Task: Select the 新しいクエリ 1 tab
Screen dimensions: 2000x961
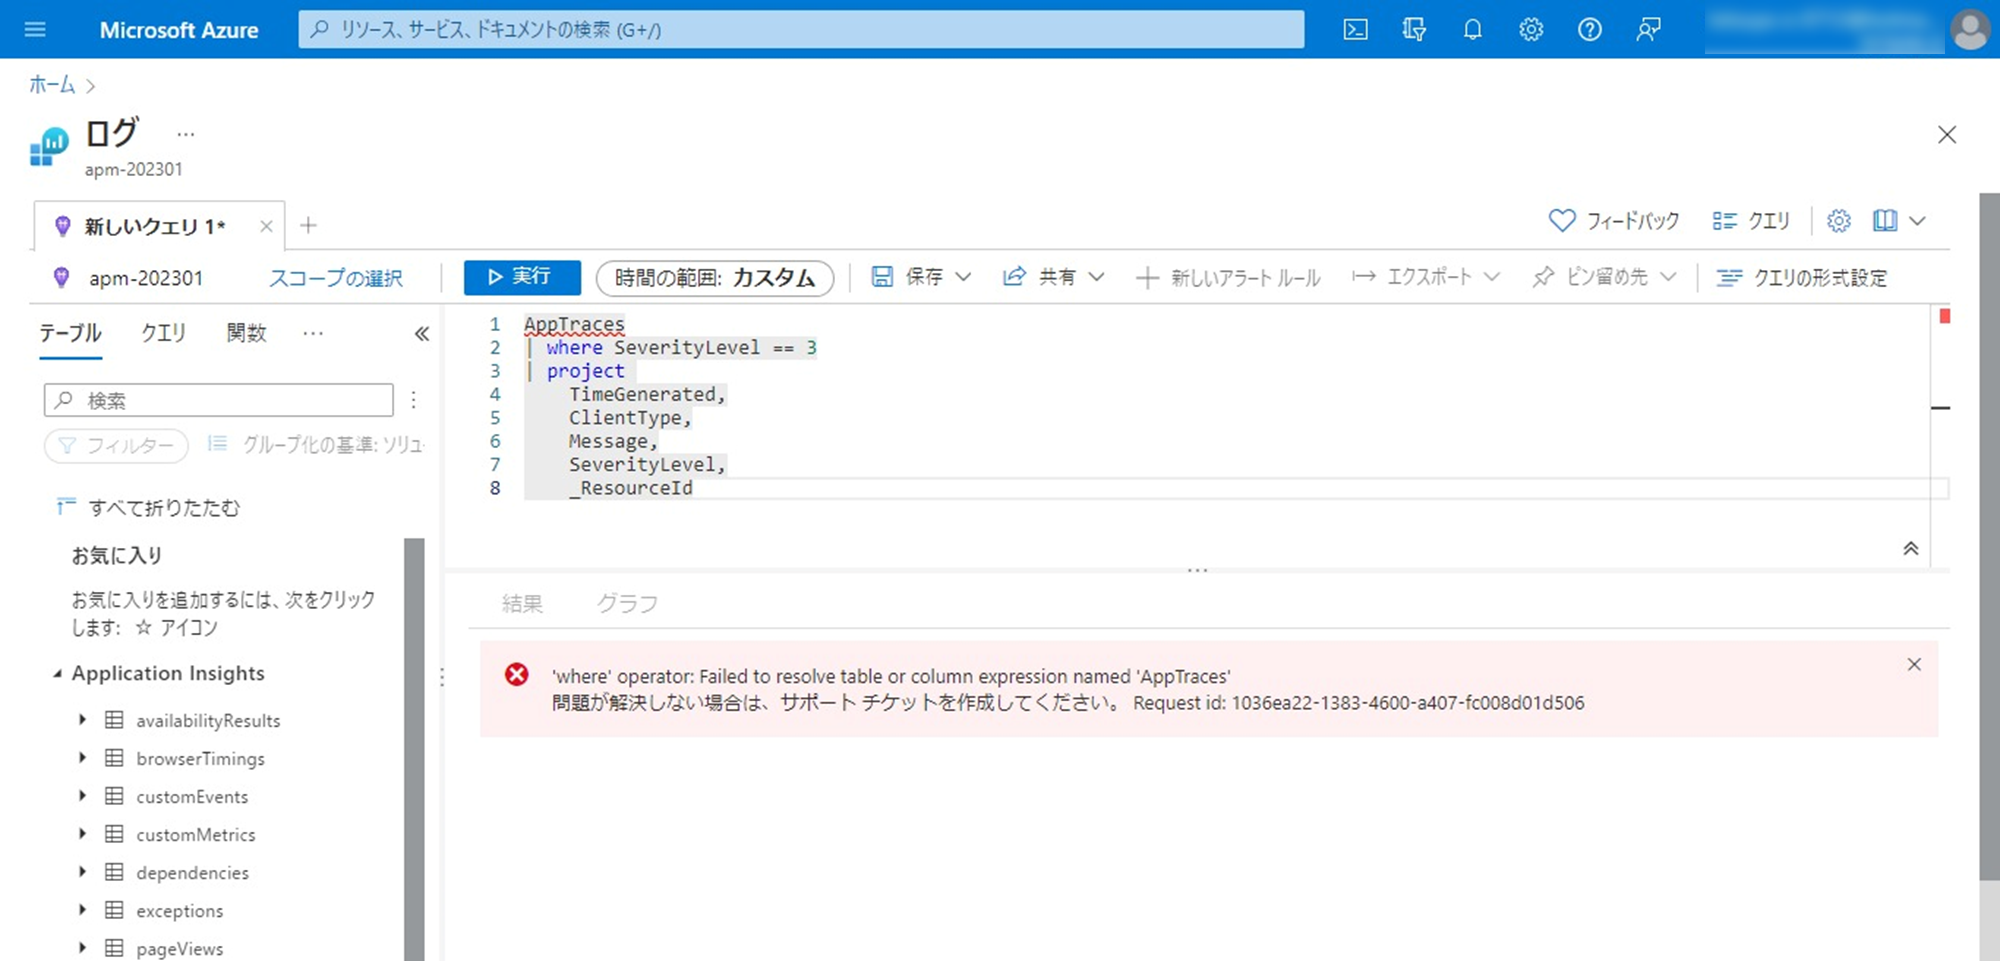Action: point(155,226)
